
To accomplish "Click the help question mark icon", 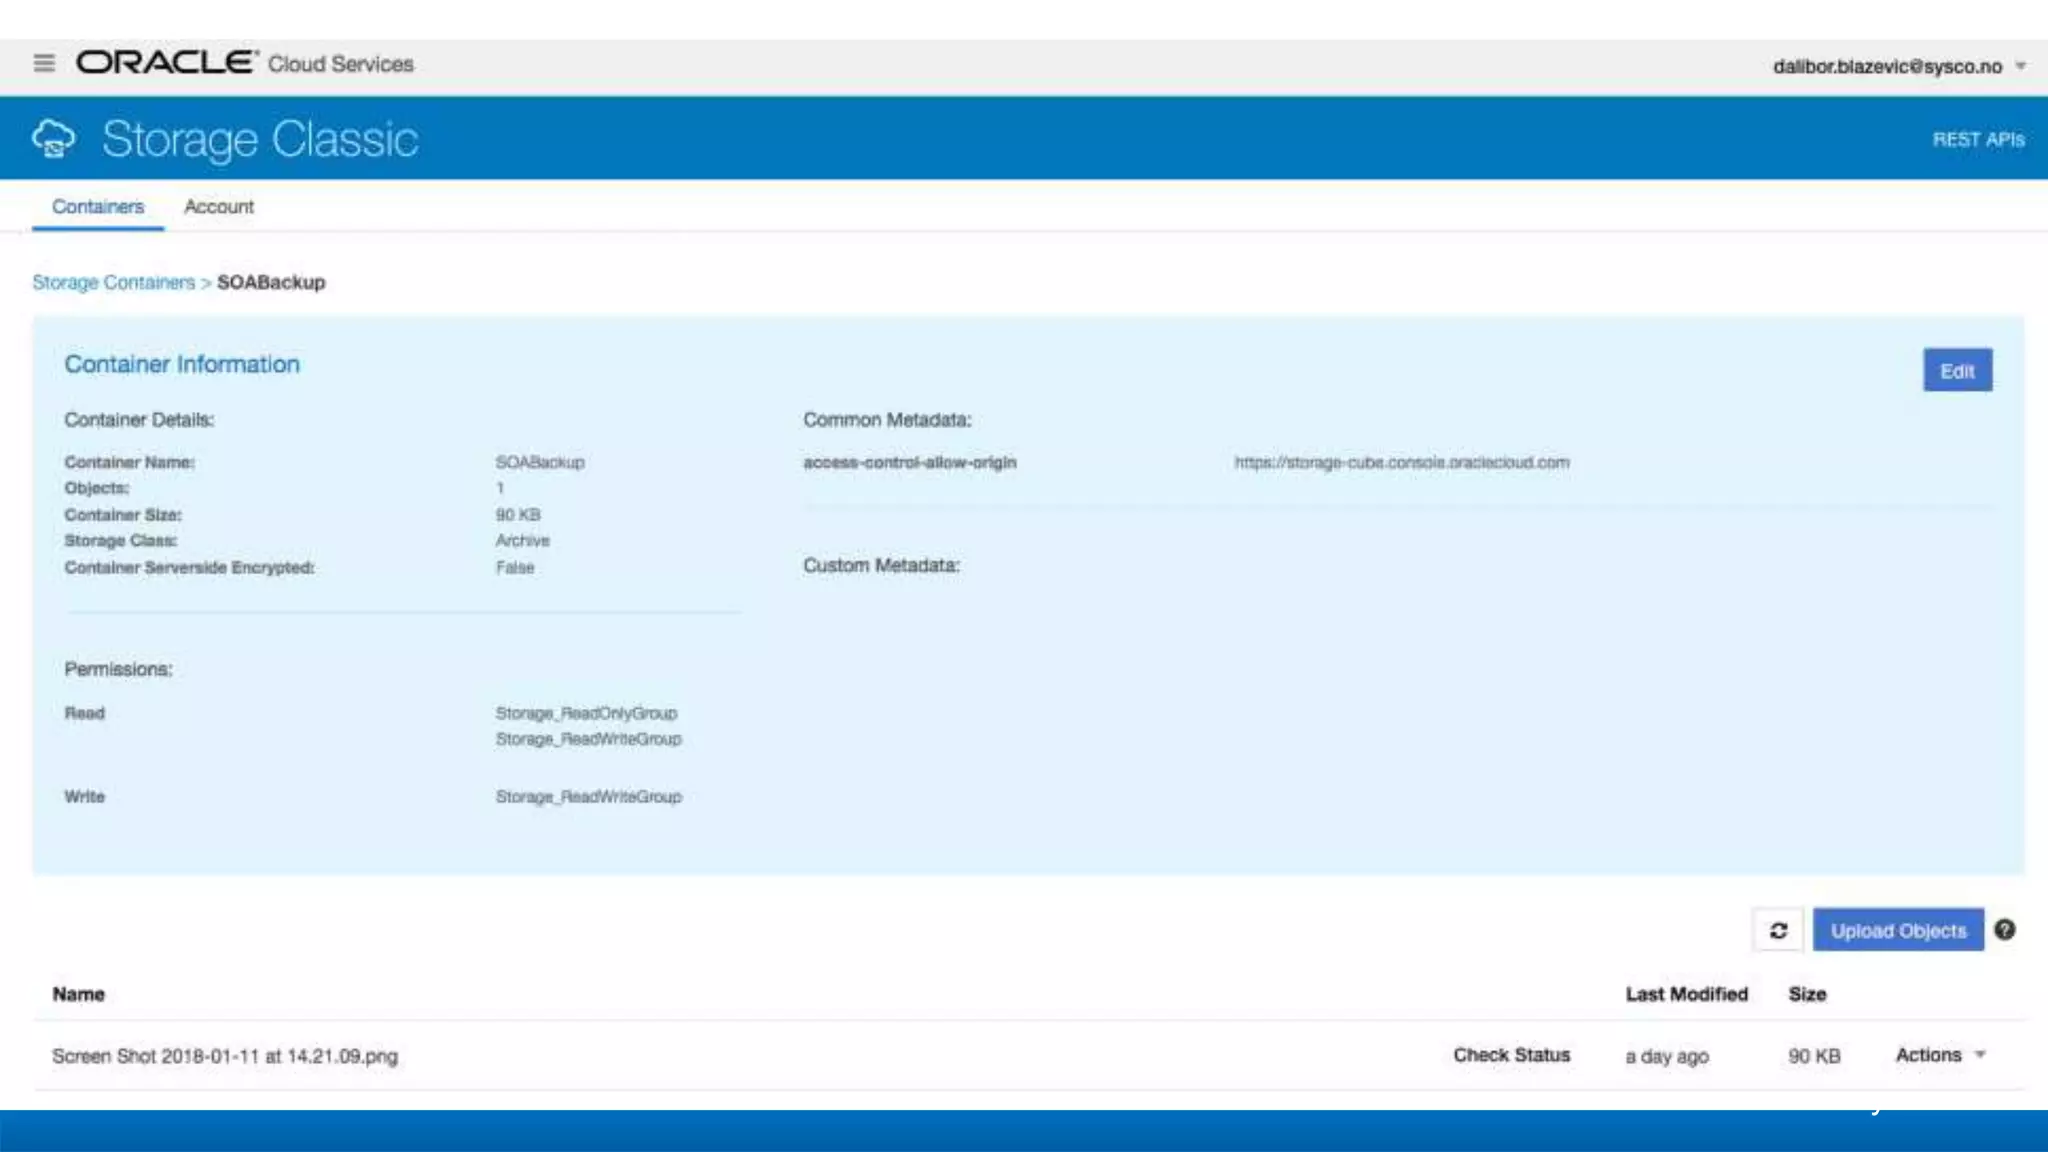I will [2004, 930].
